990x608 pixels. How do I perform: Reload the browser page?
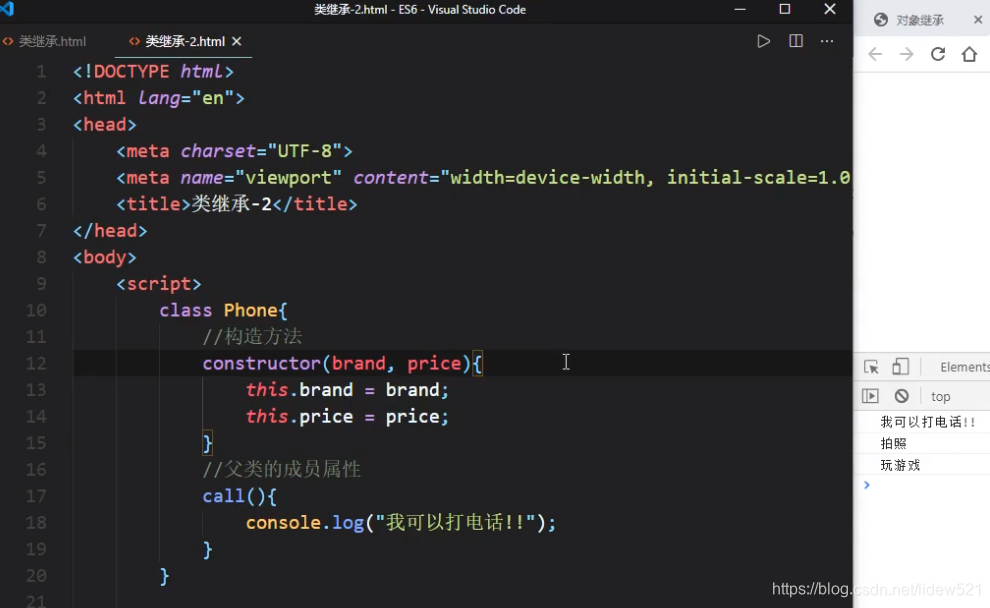938,54
